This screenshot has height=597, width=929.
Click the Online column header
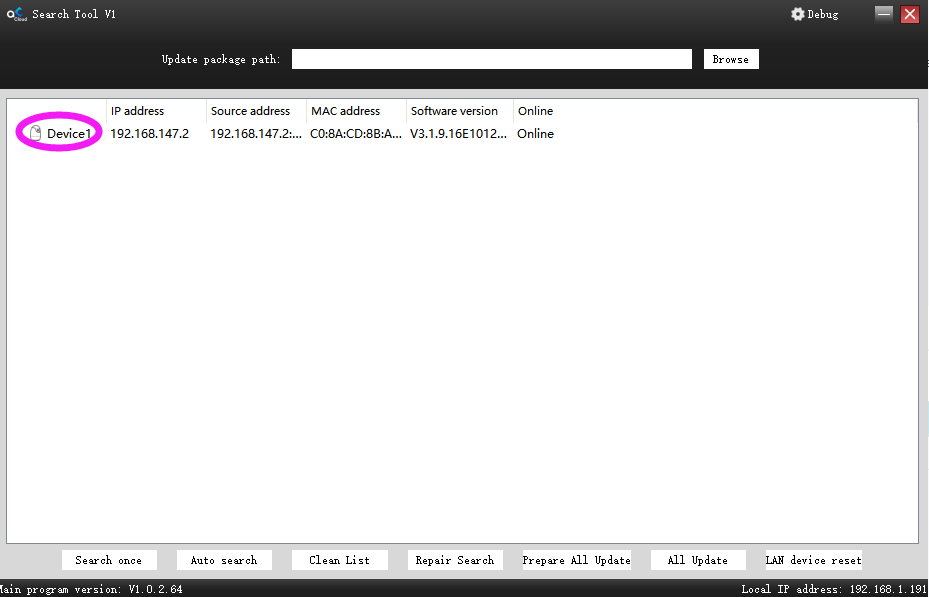pos(536,111)
